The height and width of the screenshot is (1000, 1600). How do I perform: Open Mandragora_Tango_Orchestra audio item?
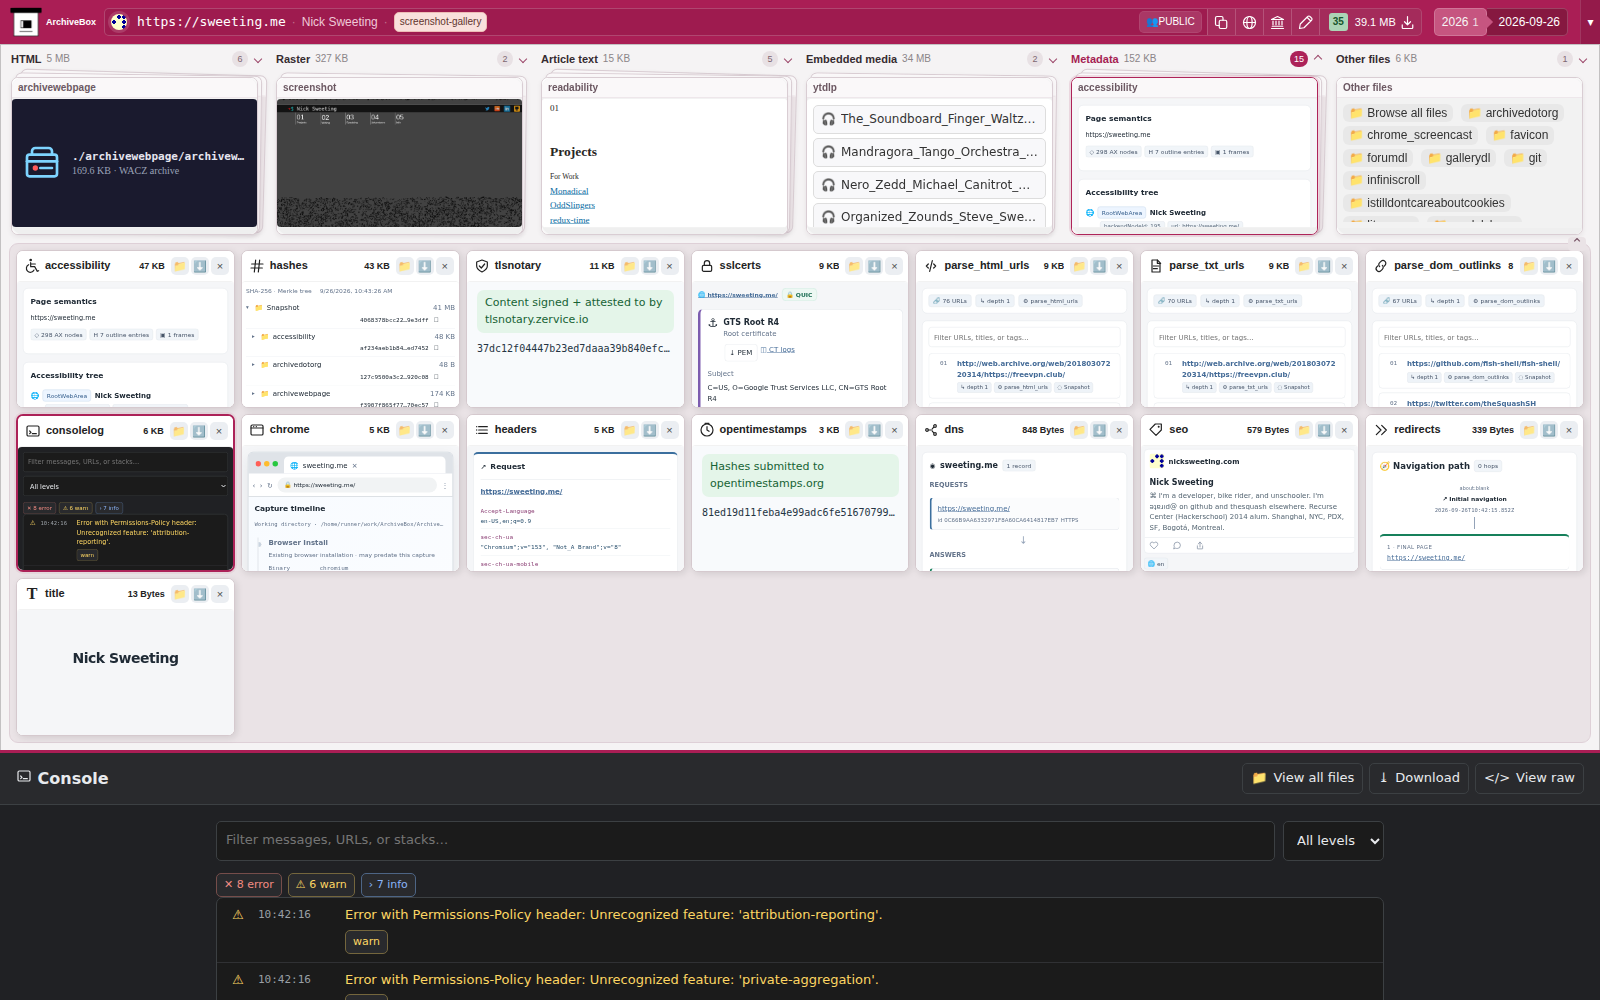click(x=929, y=152)
